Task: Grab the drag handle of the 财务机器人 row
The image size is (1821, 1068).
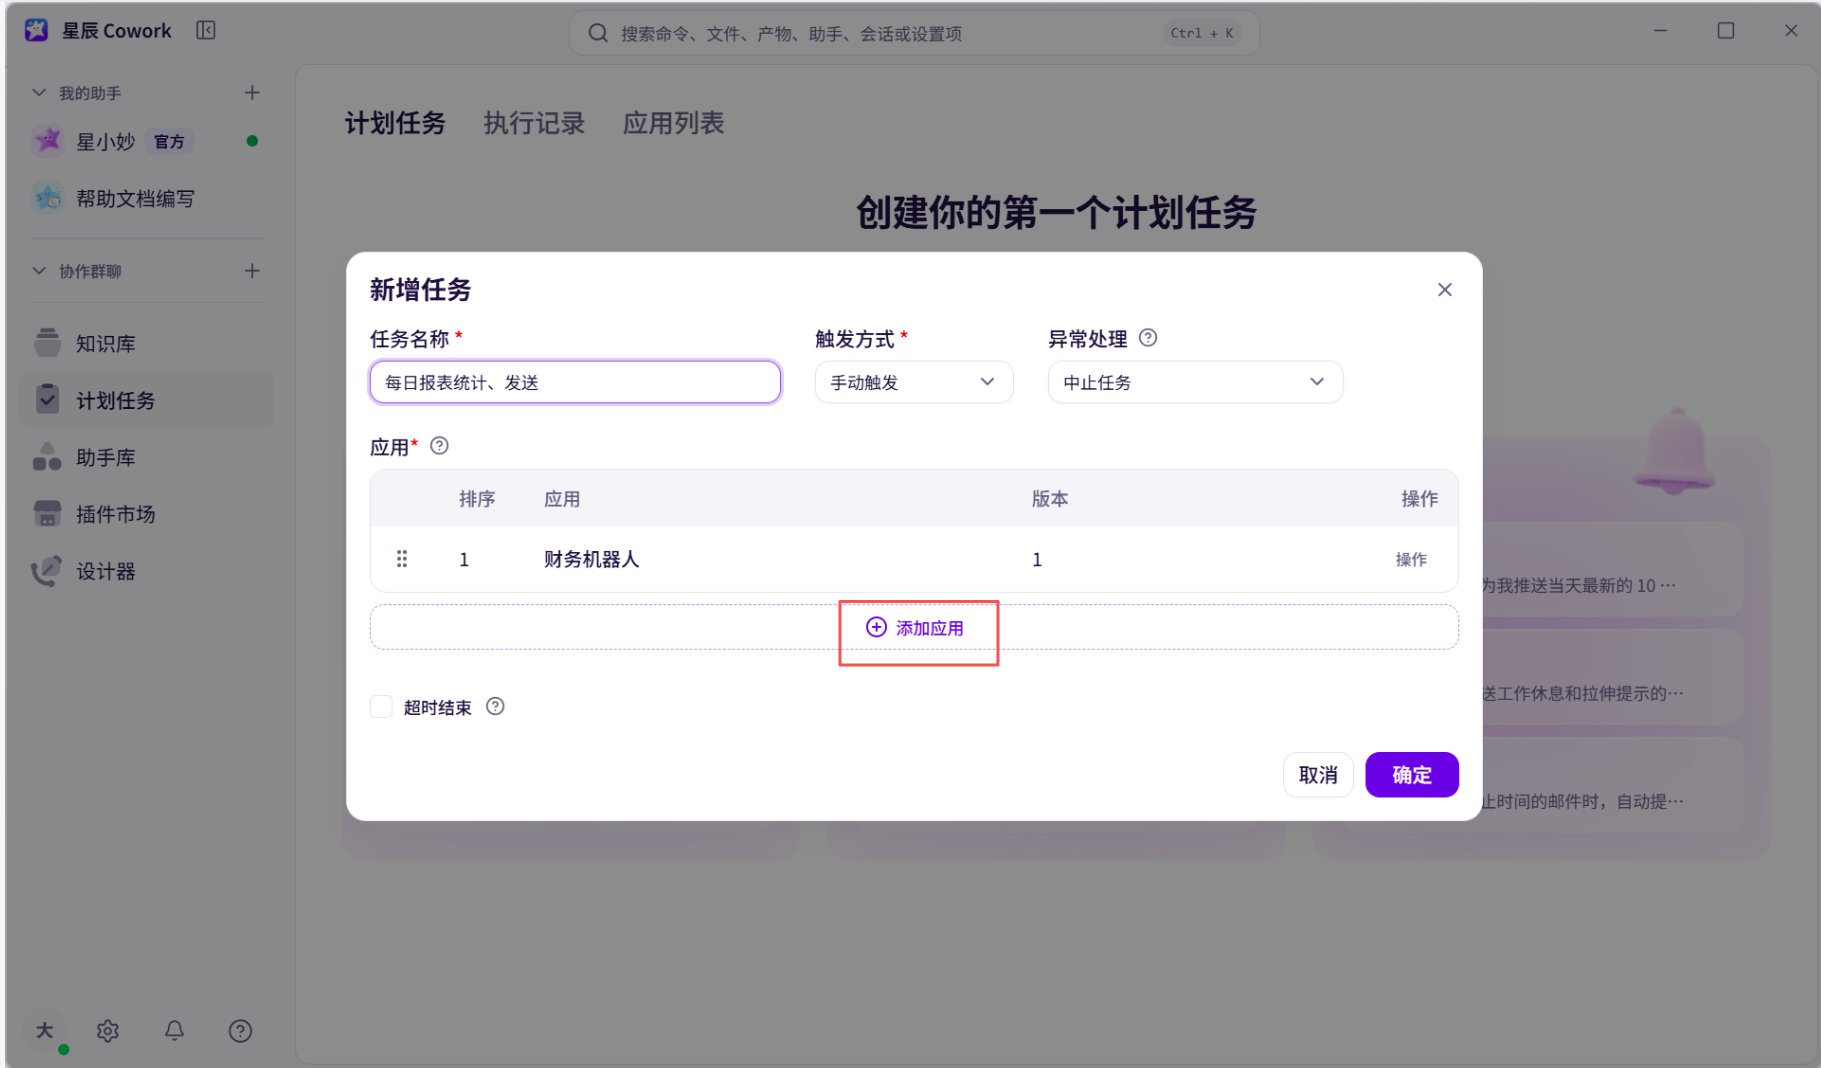Action: [402, 558]
